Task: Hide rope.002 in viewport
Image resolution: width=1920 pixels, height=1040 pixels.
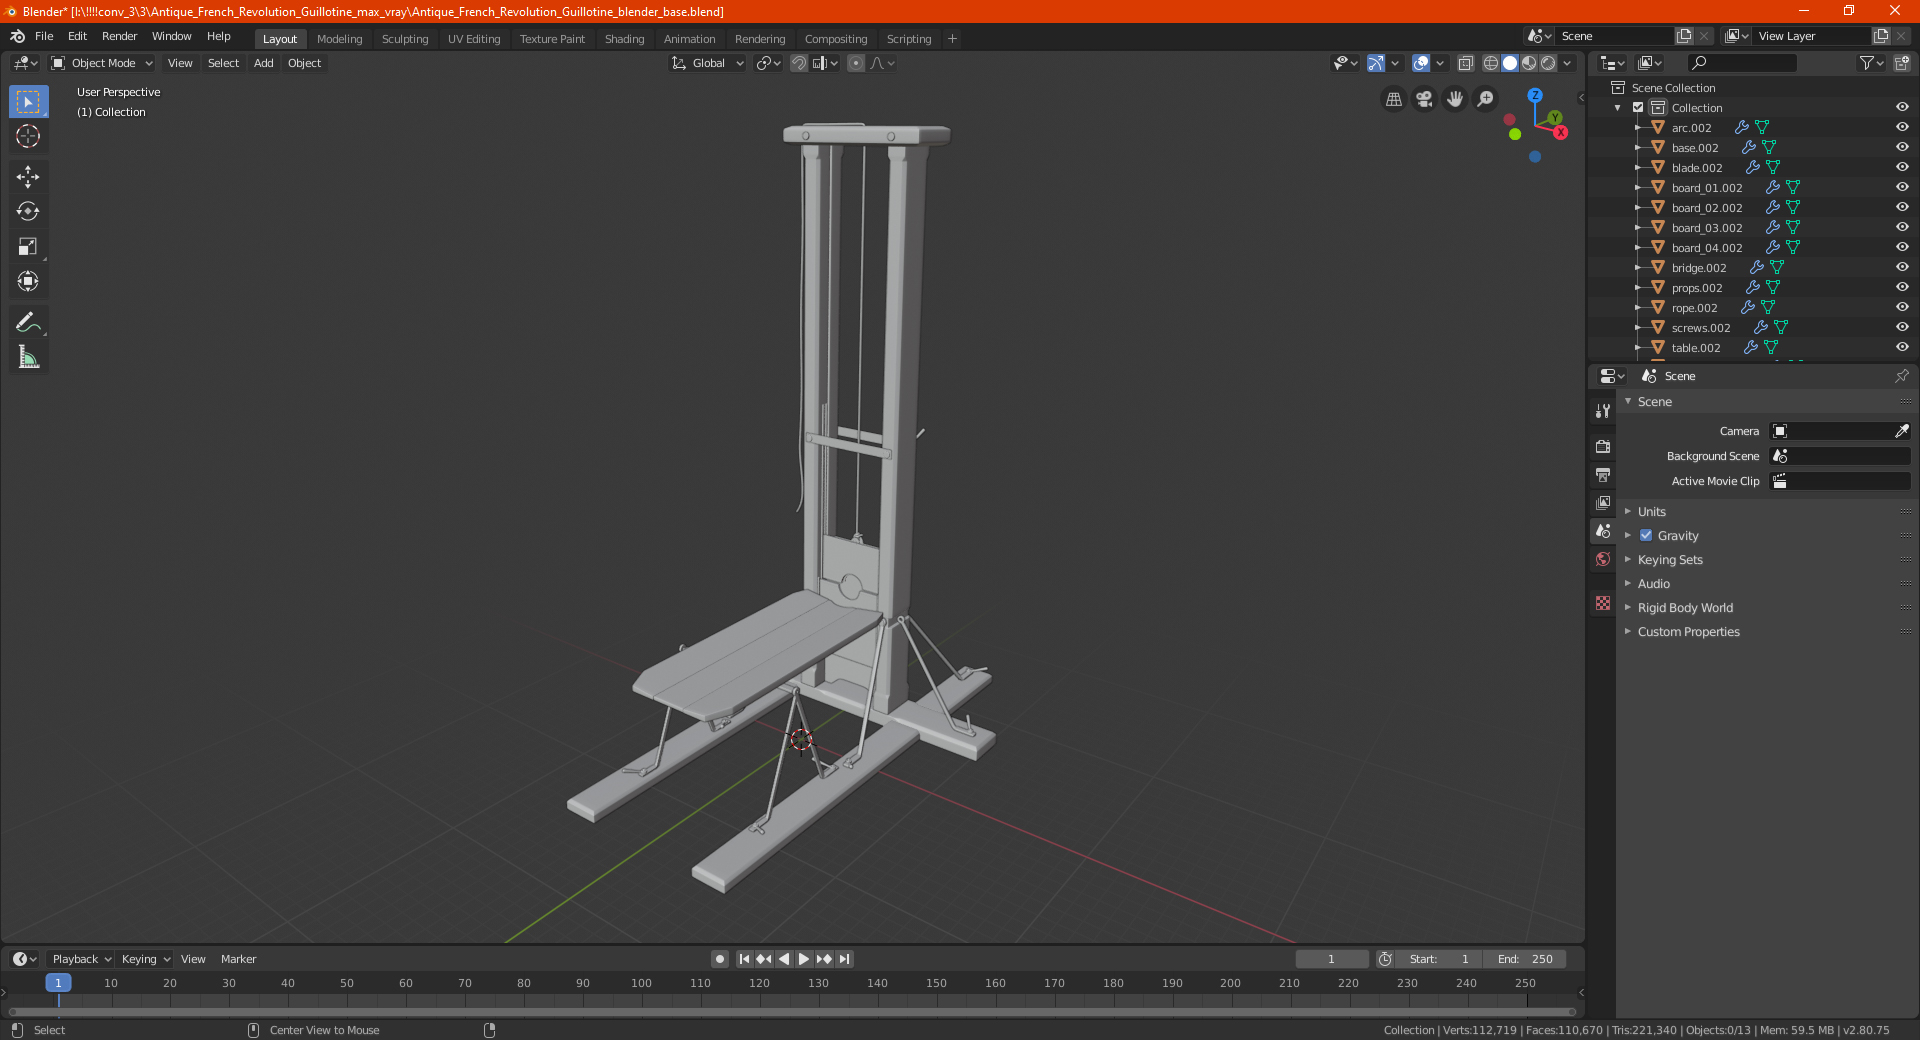Action: tap(1902, 307)
